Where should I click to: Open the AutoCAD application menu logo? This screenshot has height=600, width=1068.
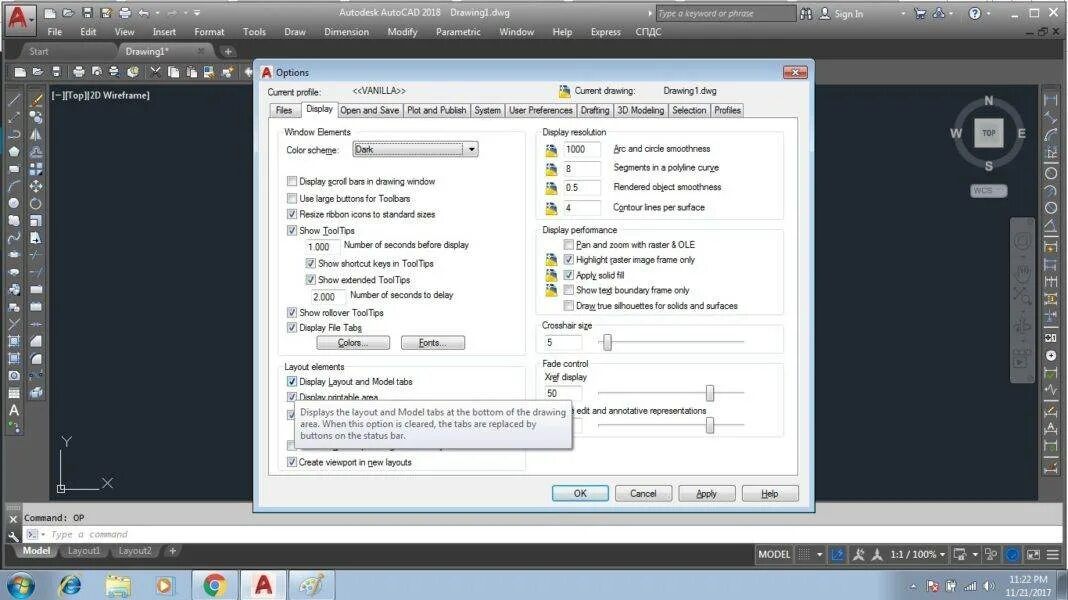point(18,18)
